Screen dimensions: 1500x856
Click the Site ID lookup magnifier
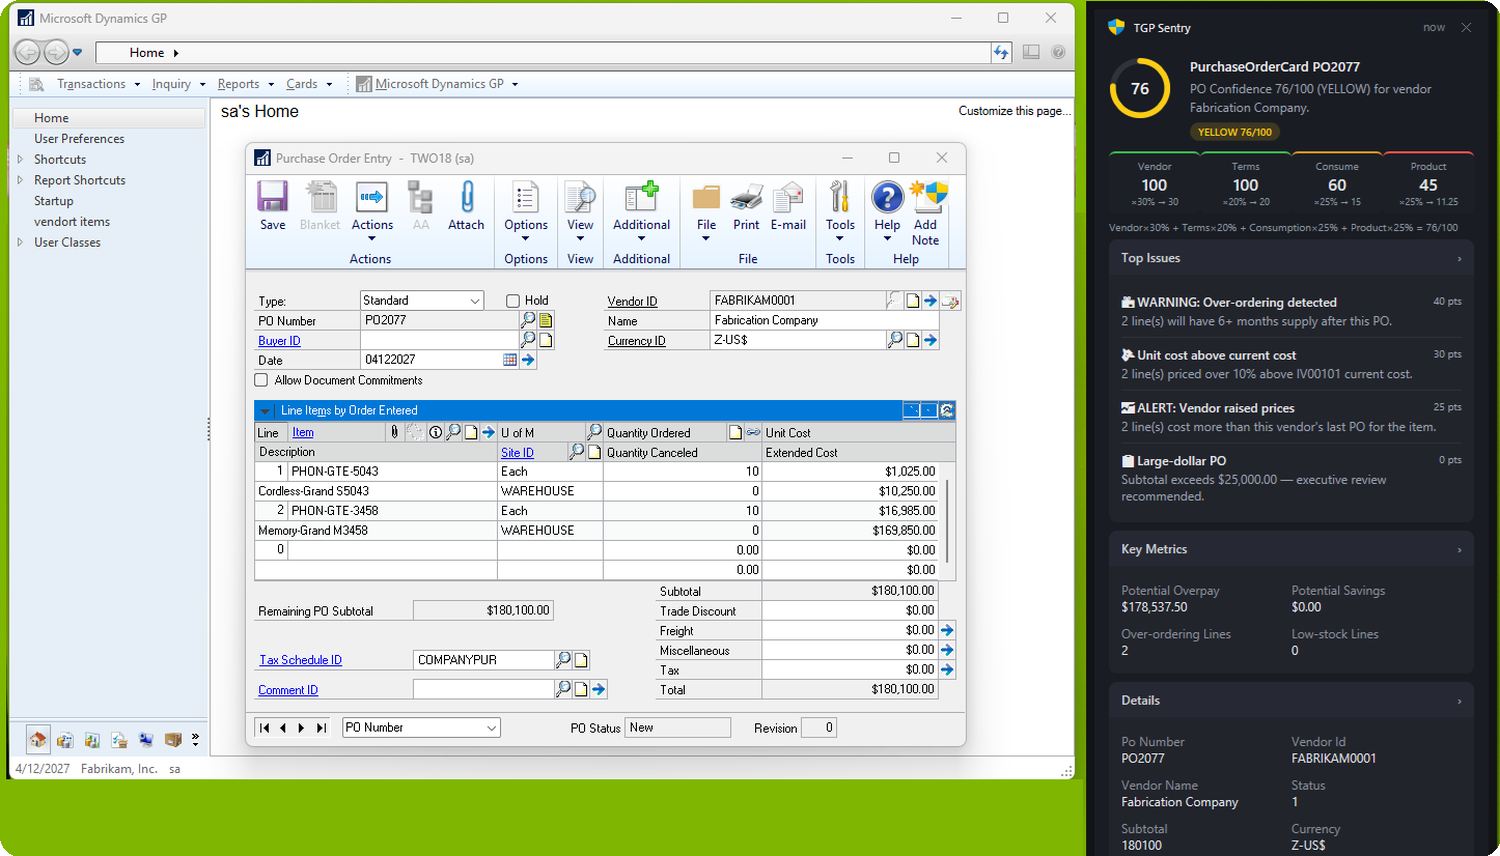[x=576, y=452]
